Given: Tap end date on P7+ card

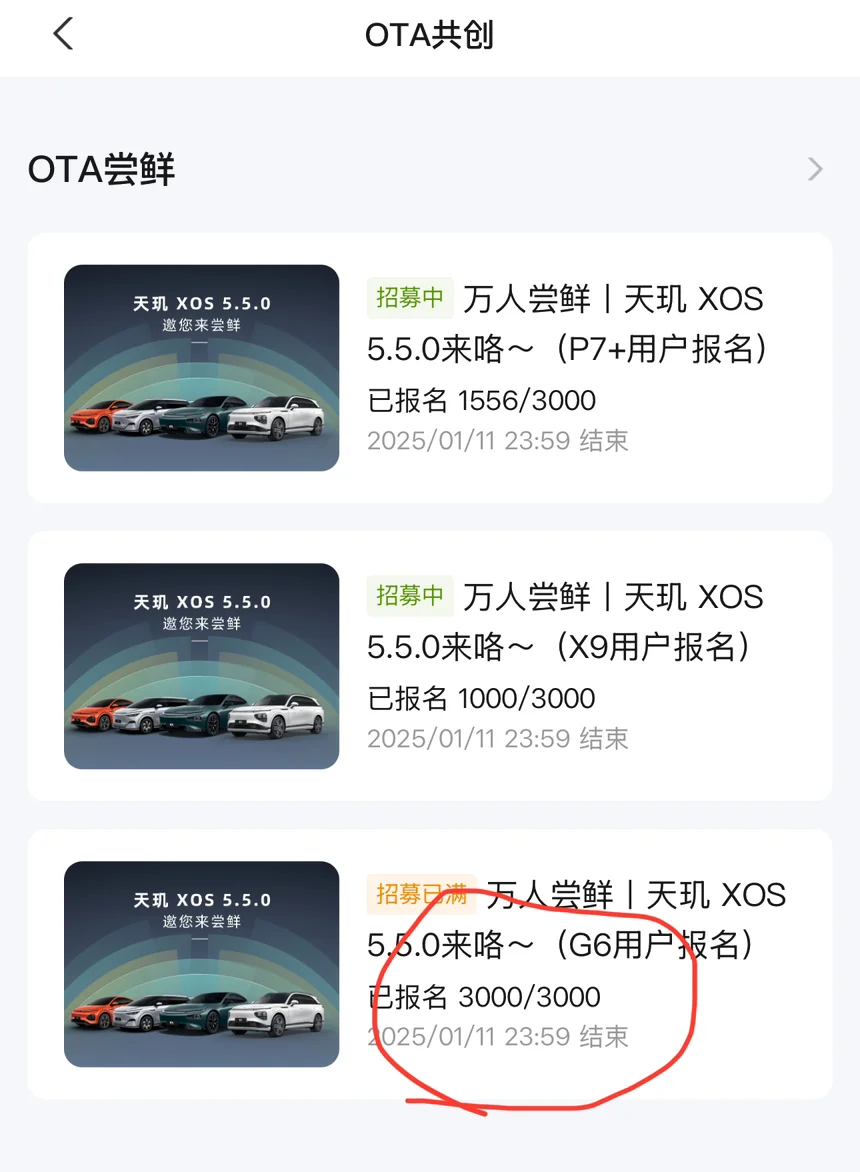Looking at the screenshot, I should [498, 440].
